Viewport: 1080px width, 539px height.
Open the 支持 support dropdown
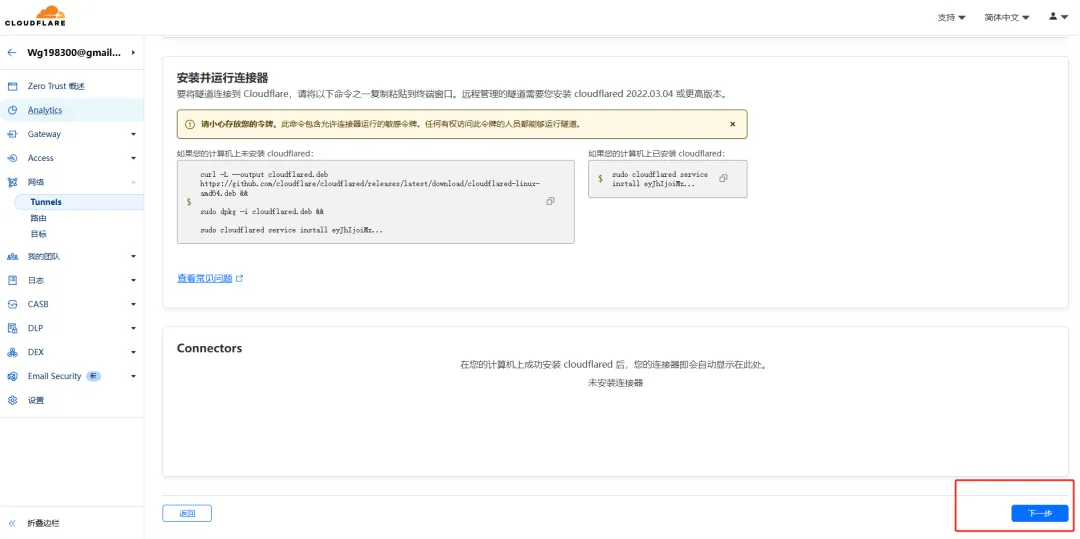coord(951,17)
